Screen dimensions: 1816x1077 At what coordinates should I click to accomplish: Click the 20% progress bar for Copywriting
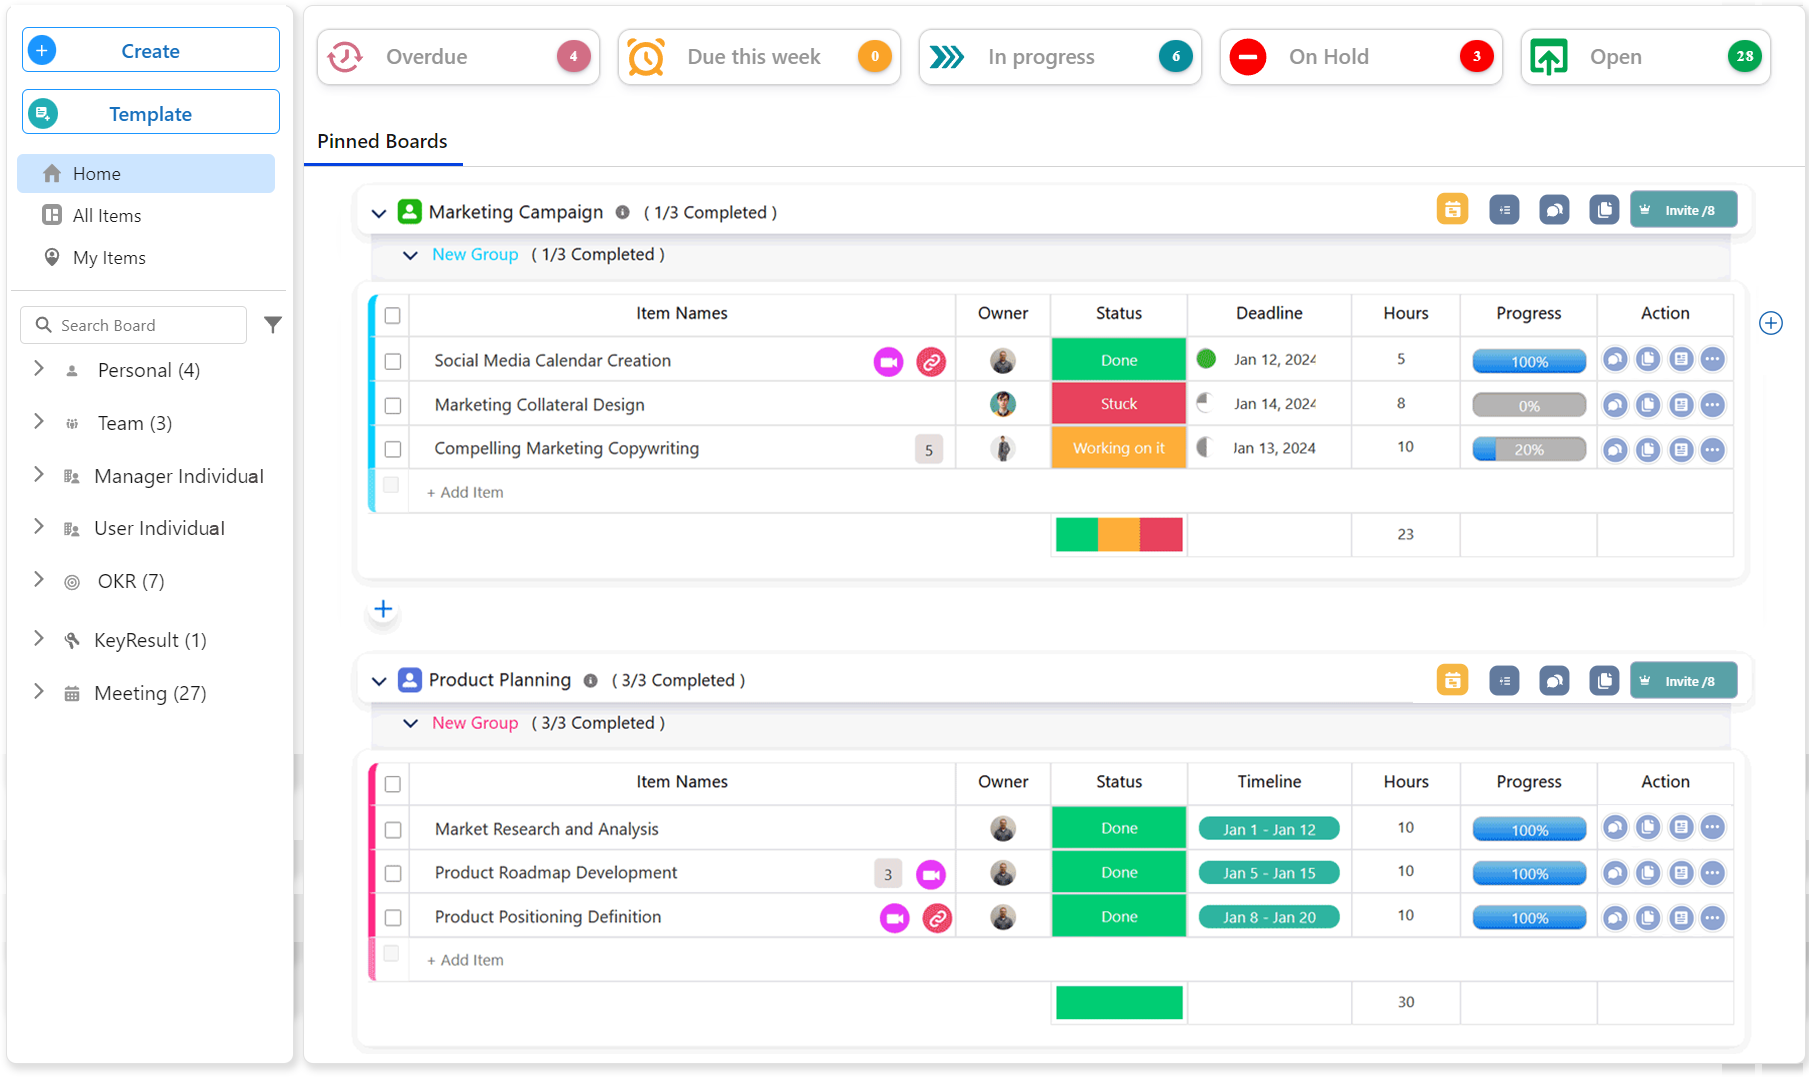pos(1528,450)
